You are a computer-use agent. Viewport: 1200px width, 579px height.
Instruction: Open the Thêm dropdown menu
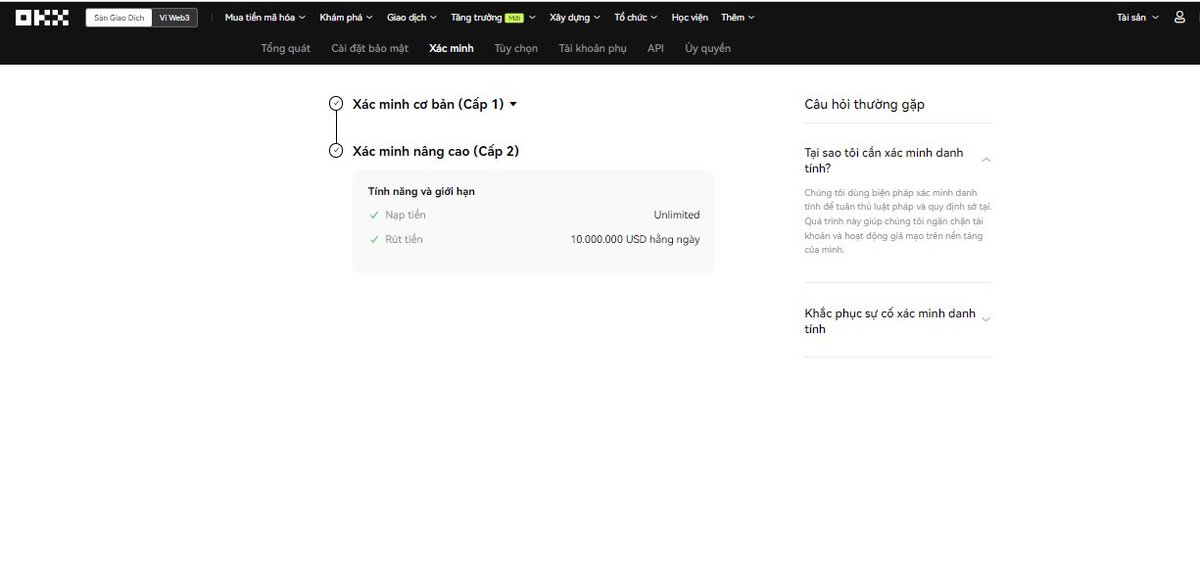click(738, 18)
